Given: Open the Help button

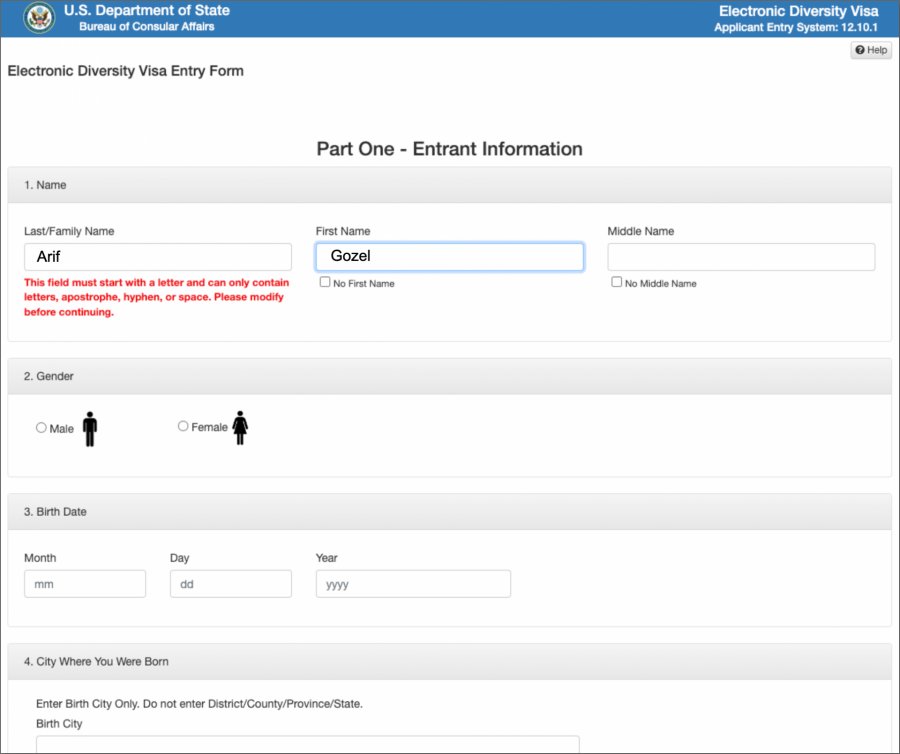Looking at the screenshot, I should (871, 50).
